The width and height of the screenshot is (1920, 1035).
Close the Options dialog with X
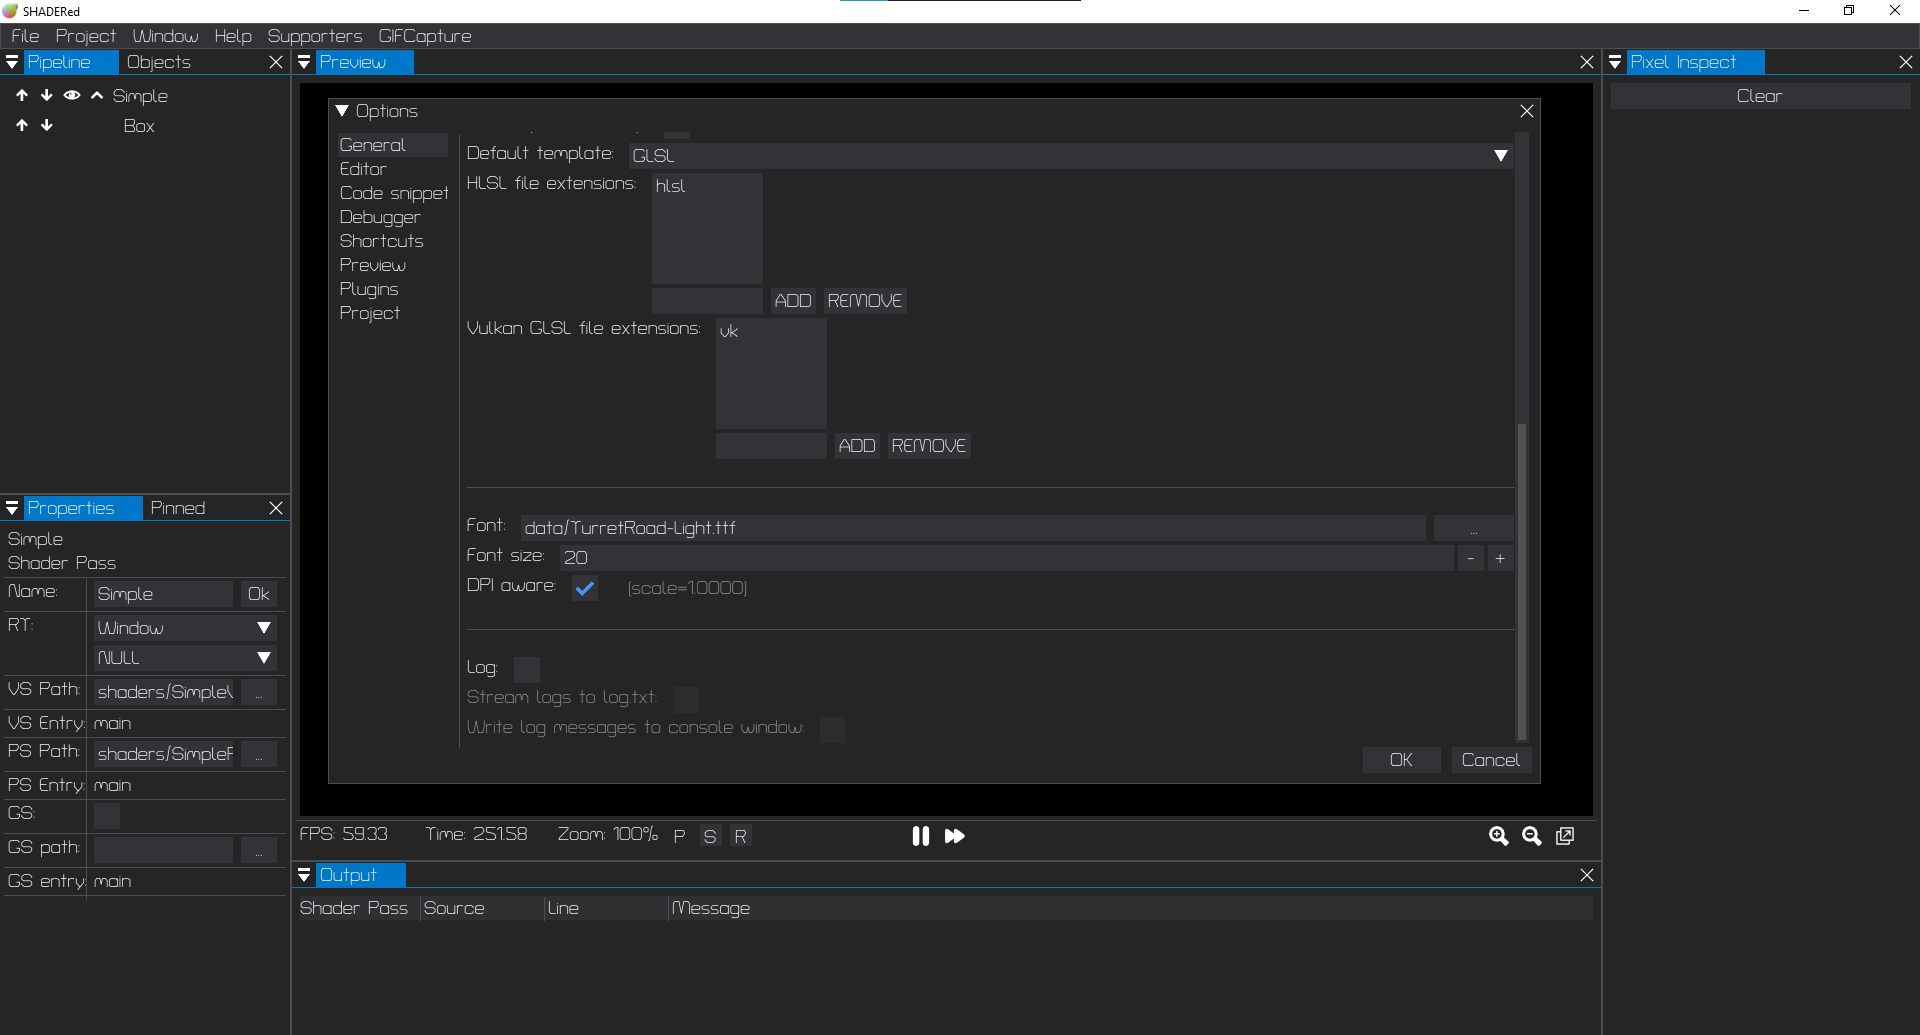click(1526, 111)
